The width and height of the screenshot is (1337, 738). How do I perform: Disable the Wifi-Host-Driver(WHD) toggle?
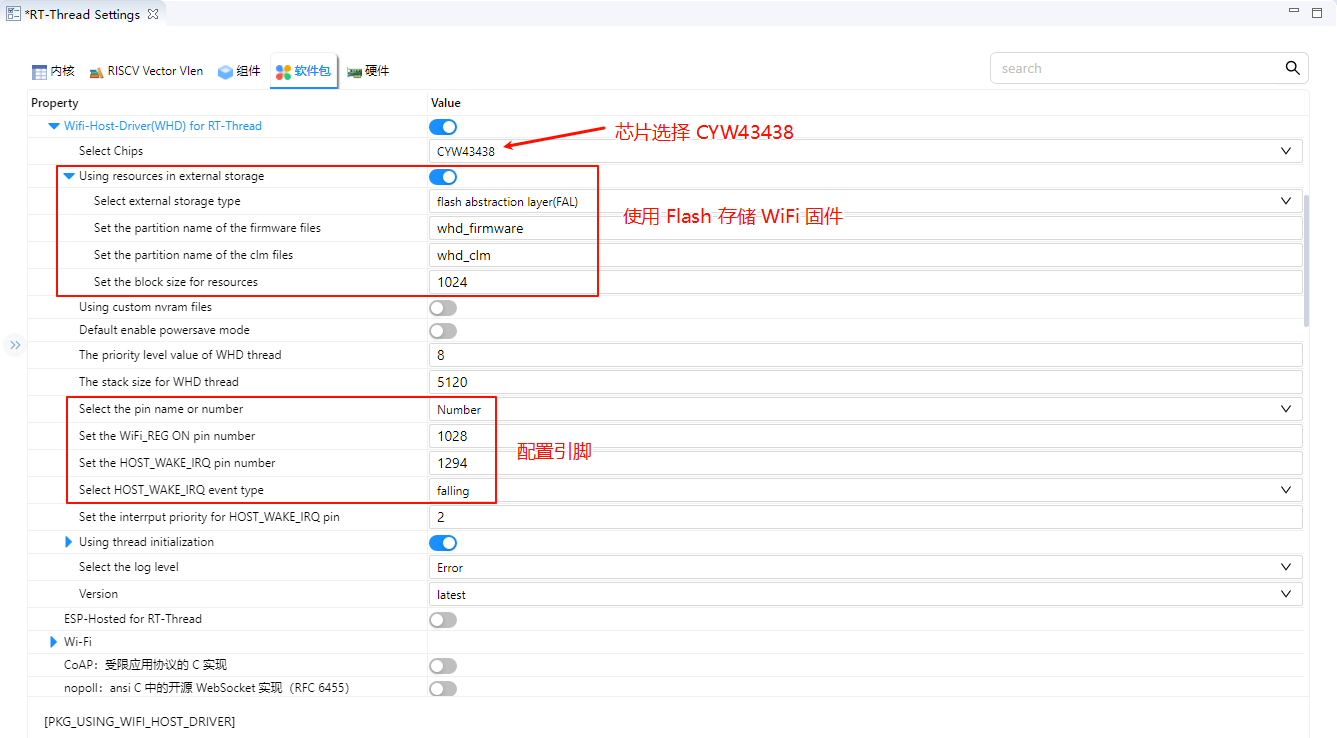(443, 127)
